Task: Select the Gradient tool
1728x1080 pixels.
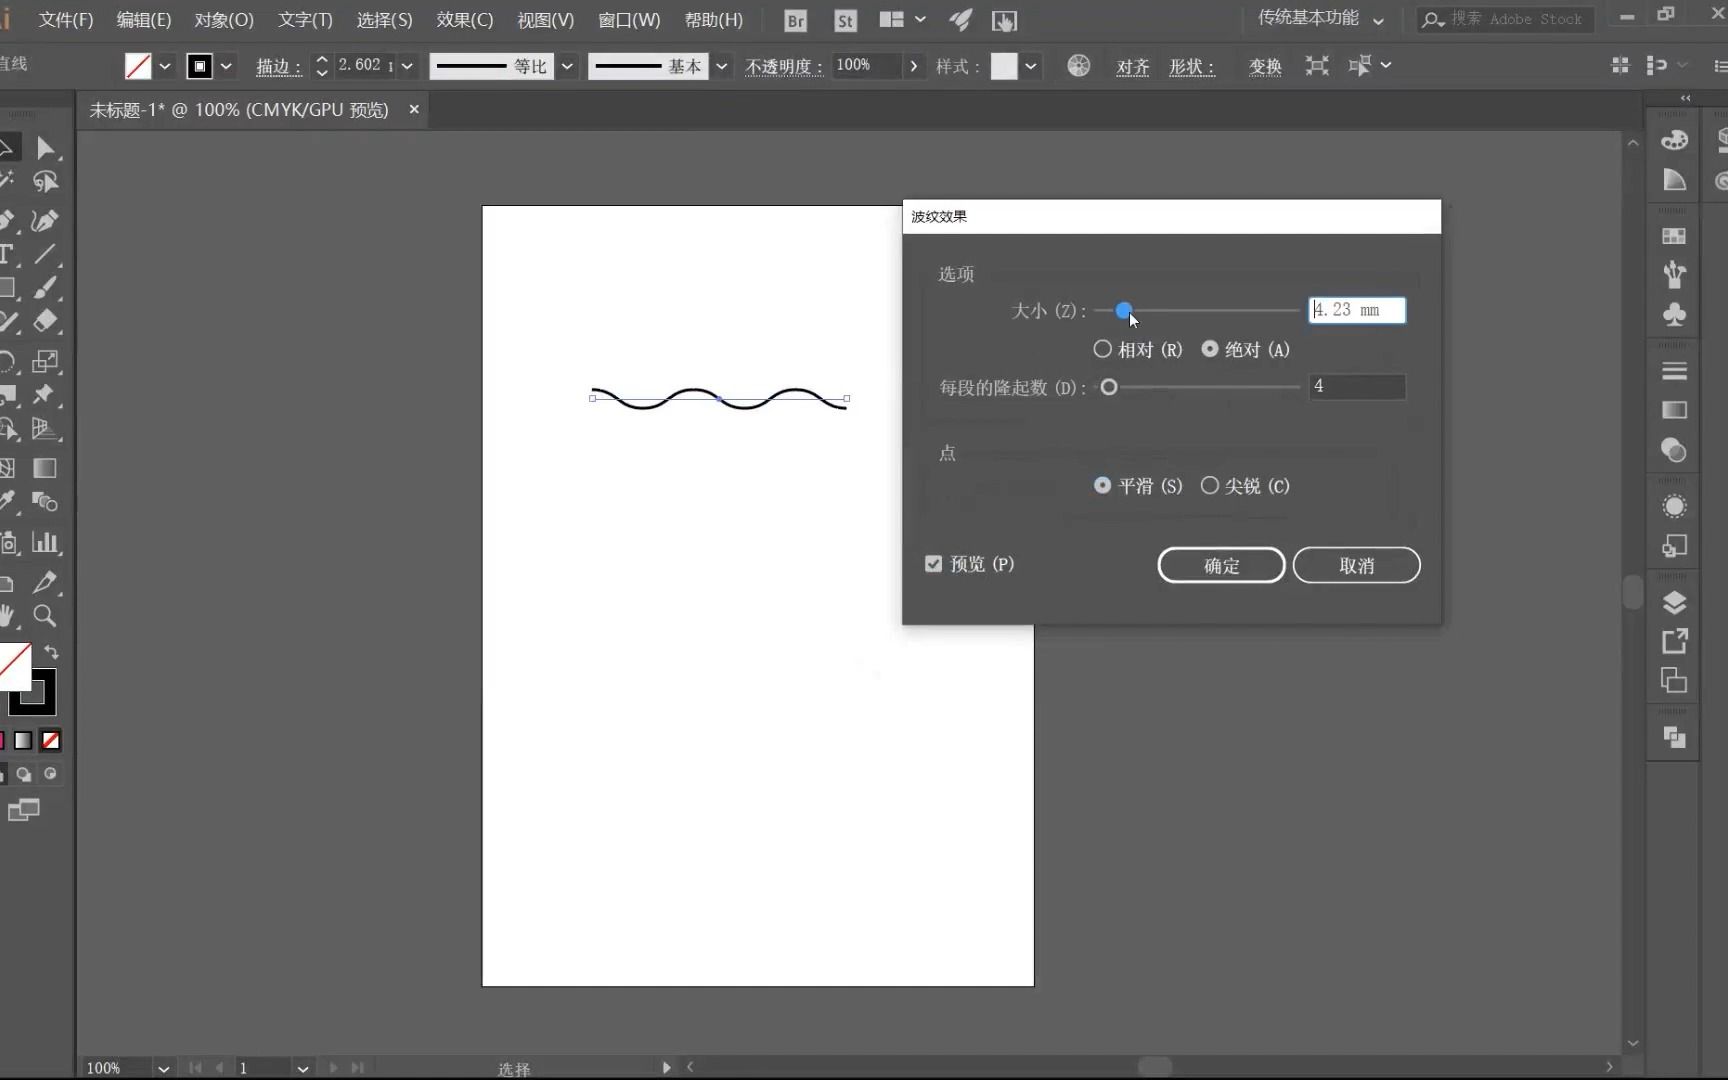Action: coord(45,468)
